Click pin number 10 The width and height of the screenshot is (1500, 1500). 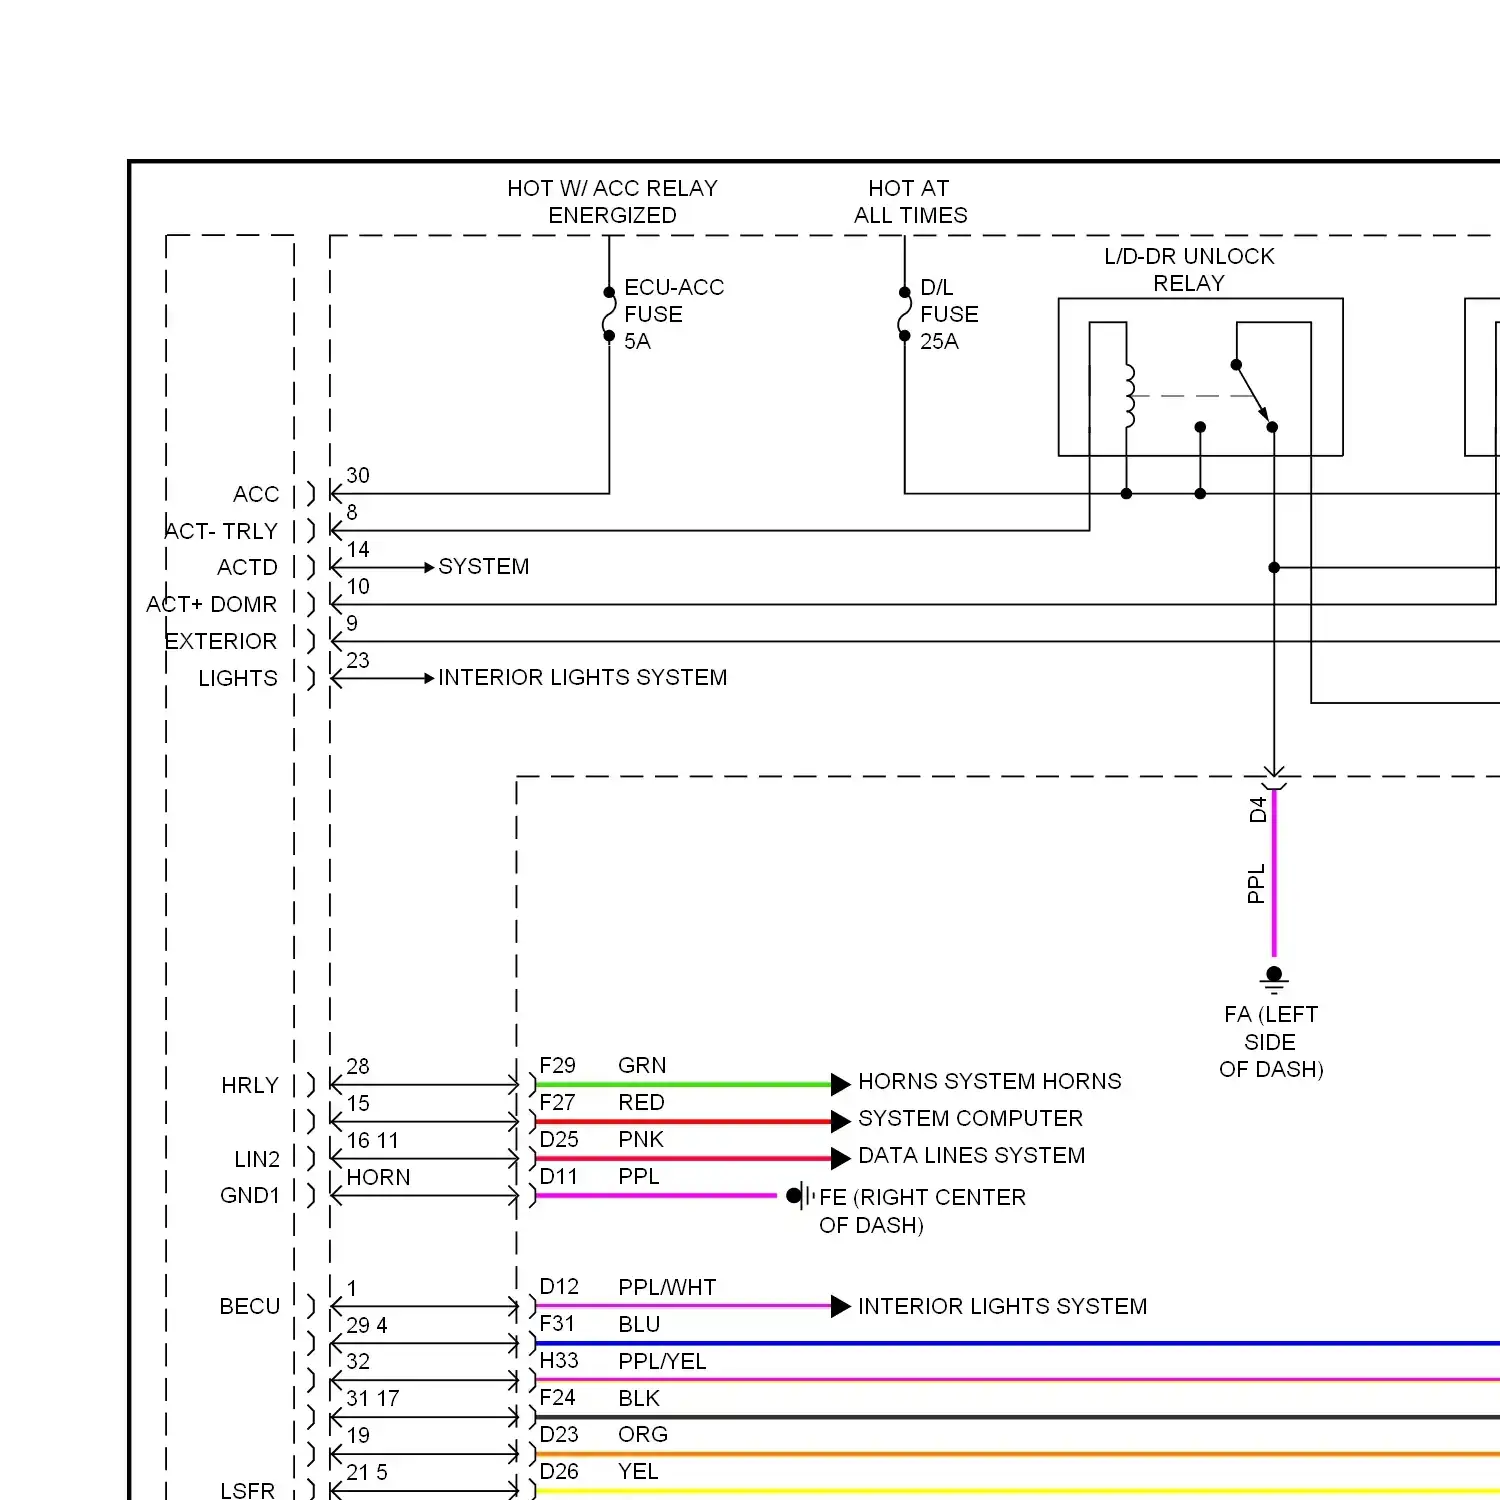[x=358, y=586]
